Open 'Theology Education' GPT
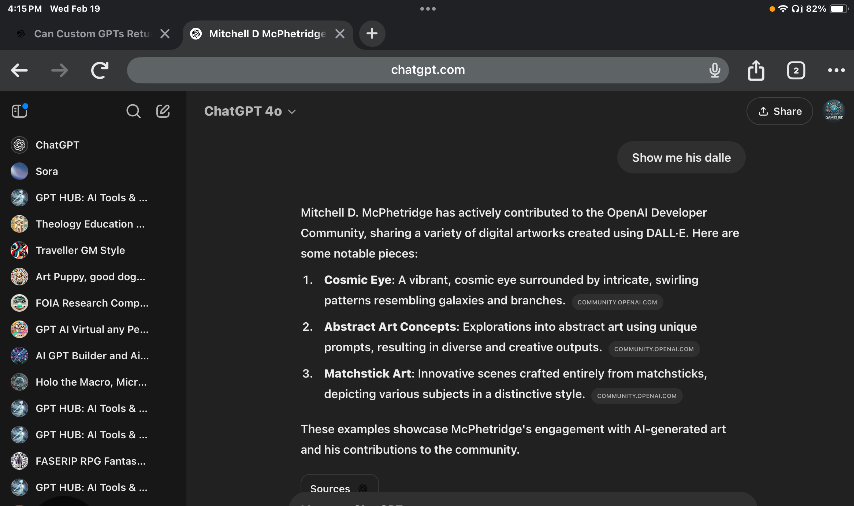This screenshot has width=854, height=506. click(x=92, y=224)
